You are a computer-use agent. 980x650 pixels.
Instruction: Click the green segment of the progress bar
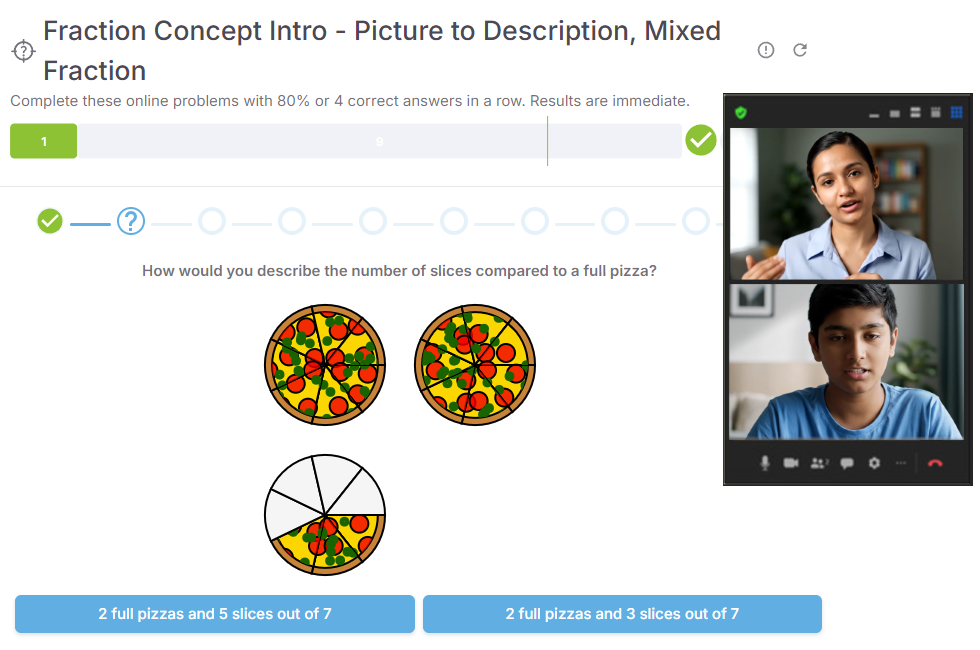point(44,141)
